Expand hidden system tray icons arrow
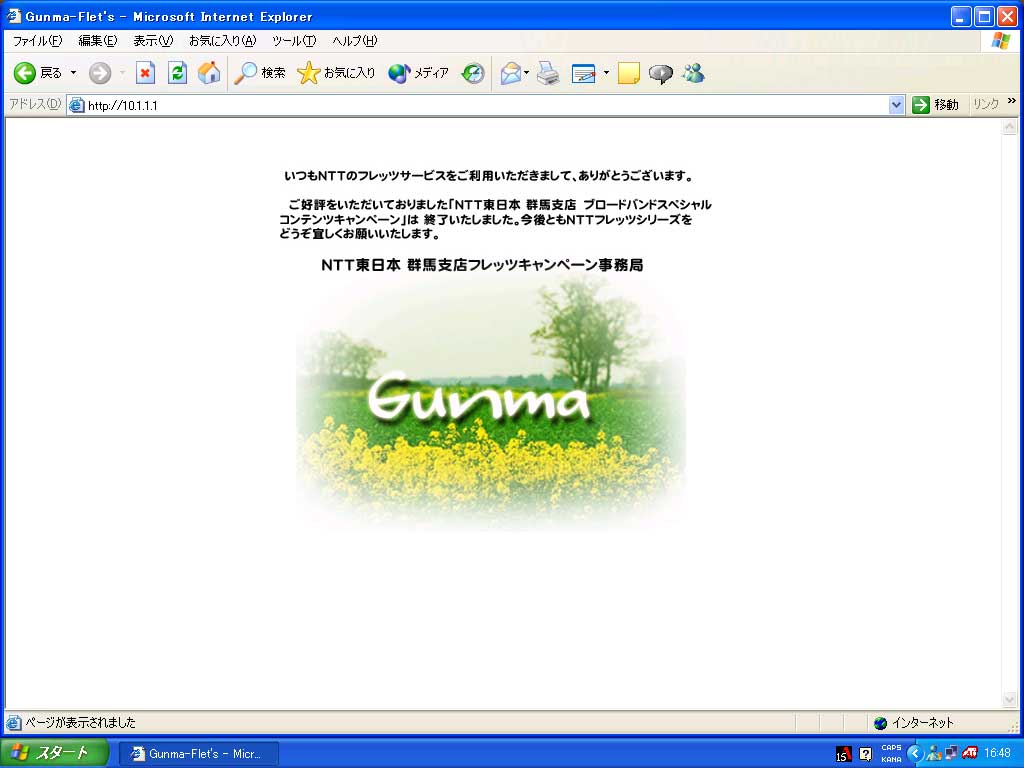This screenshot has width=1024, height=768. point(914,754)
